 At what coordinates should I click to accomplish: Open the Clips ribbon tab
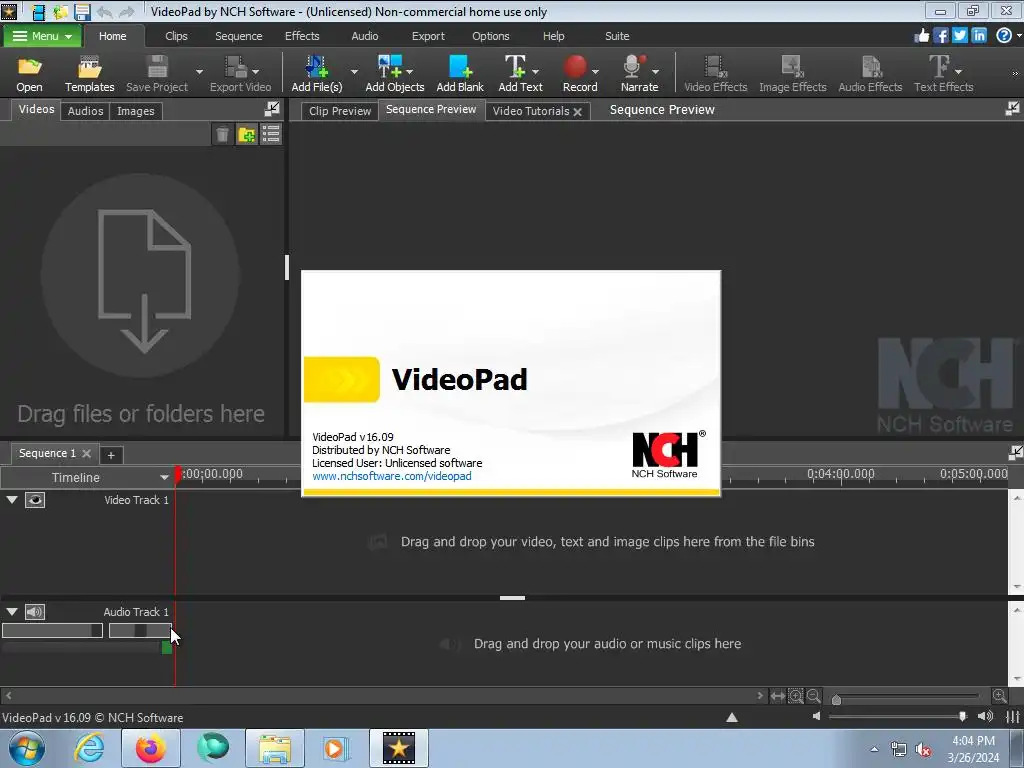pyautogui.click(x=176, y=36)
